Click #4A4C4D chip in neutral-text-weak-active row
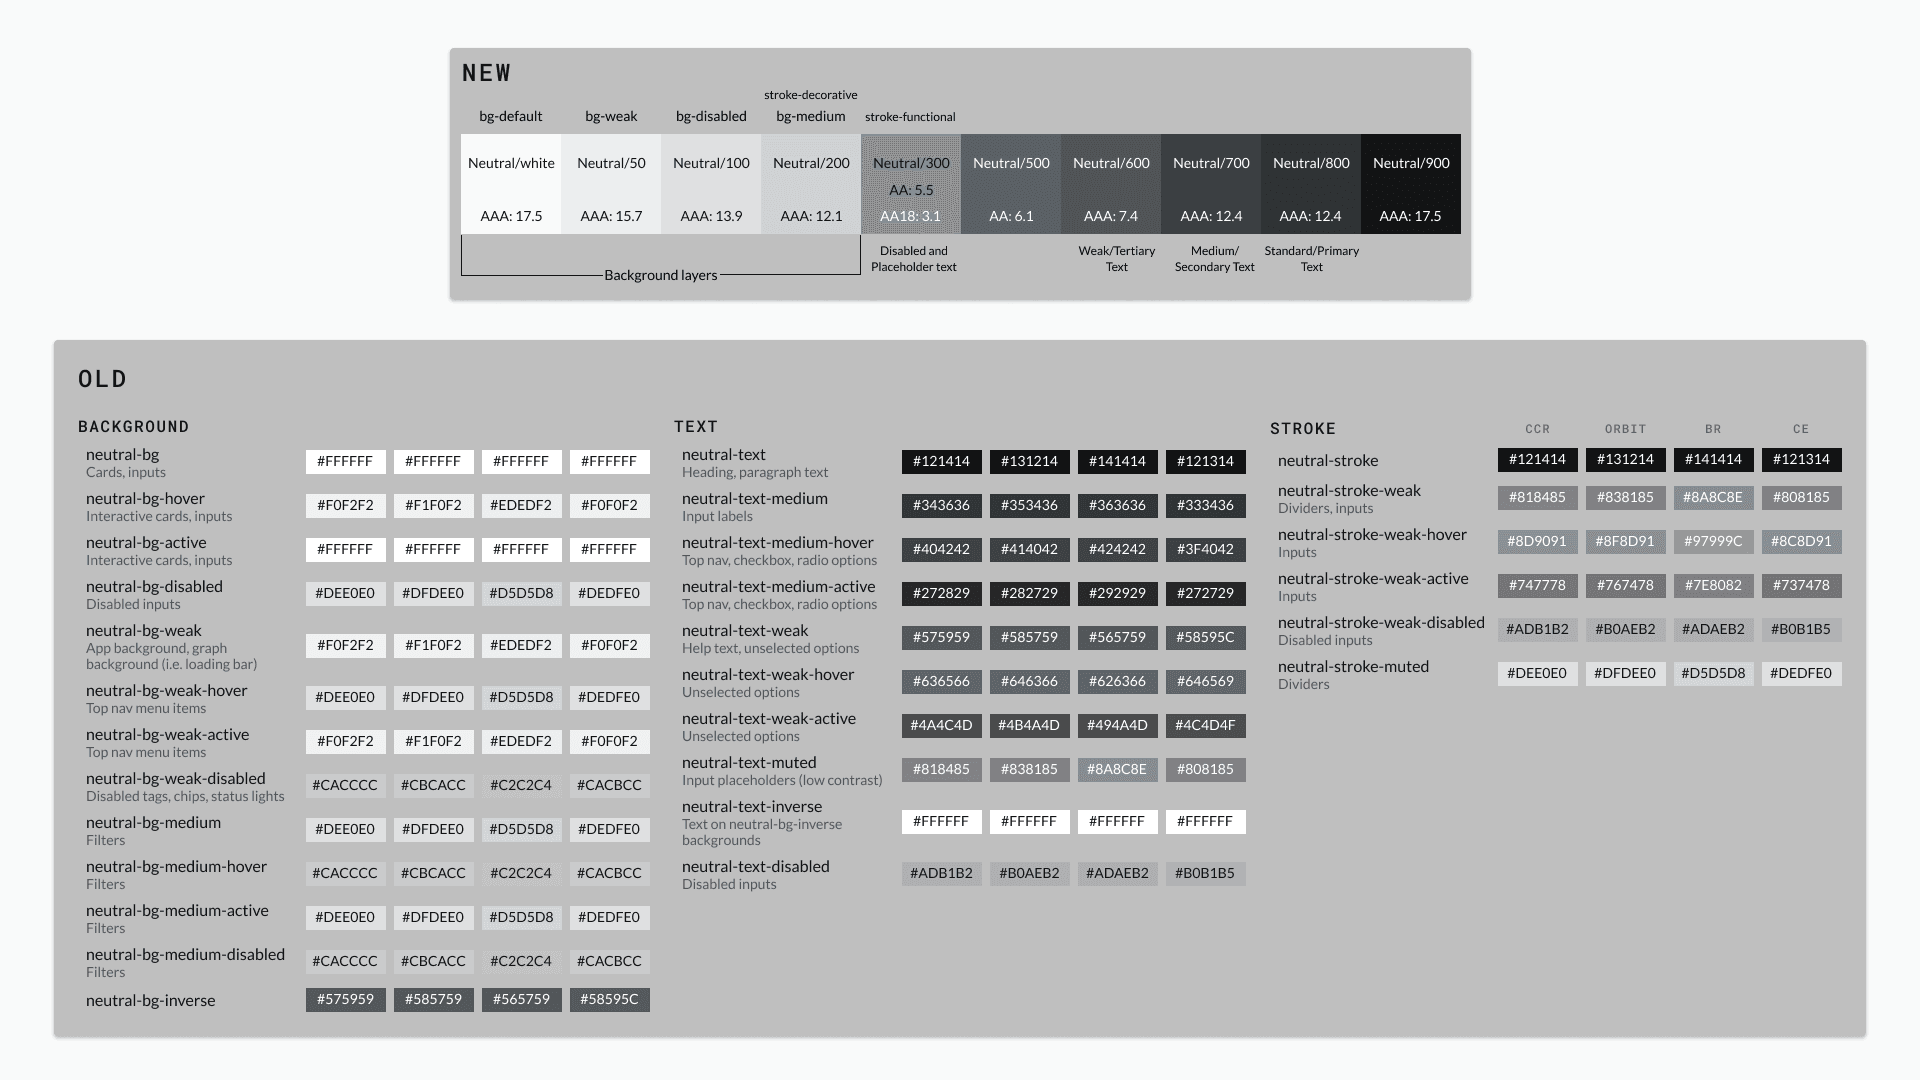1920x1080 pixels. coord(942,726)
